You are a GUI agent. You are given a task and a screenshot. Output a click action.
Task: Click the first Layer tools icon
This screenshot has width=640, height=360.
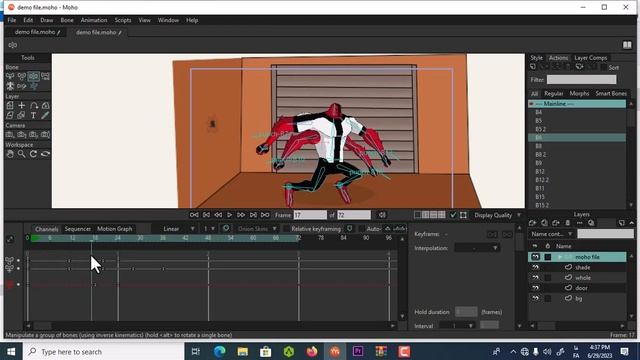pyautogui.click(x=10, y=106)
